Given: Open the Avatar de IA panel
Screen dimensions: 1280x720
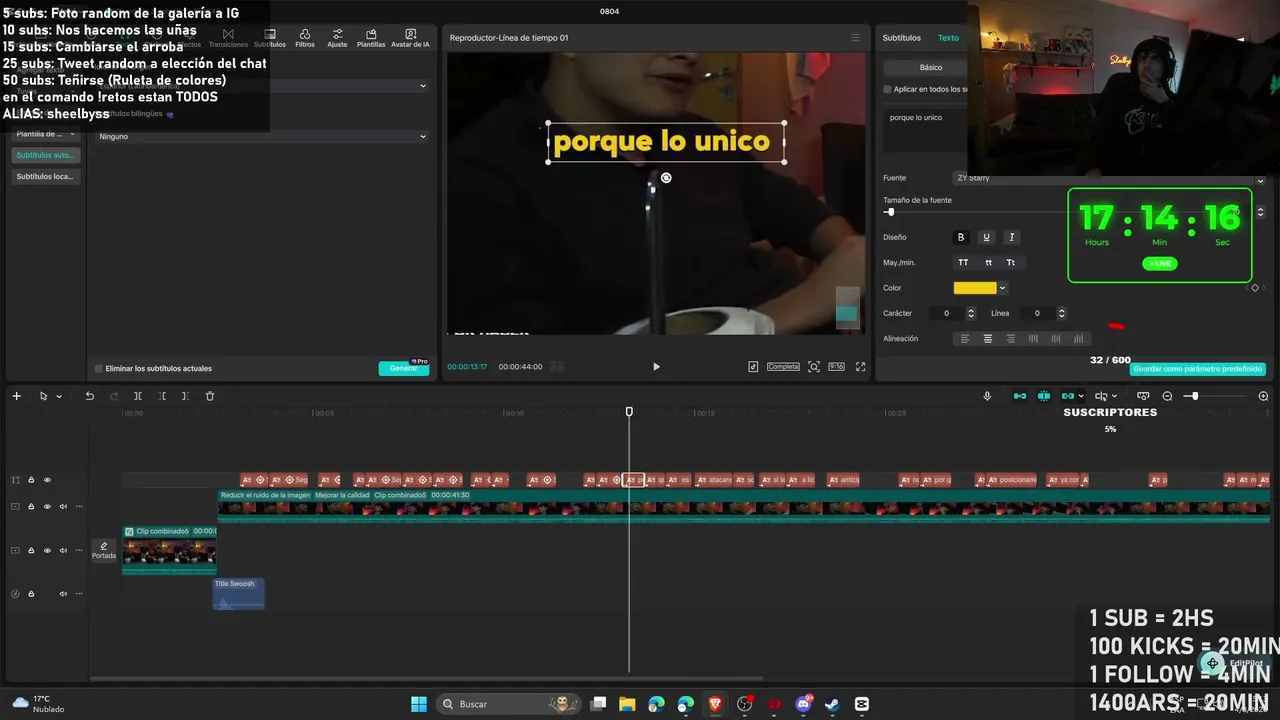Looking at the screenshot, I should [x=410, y=38].
